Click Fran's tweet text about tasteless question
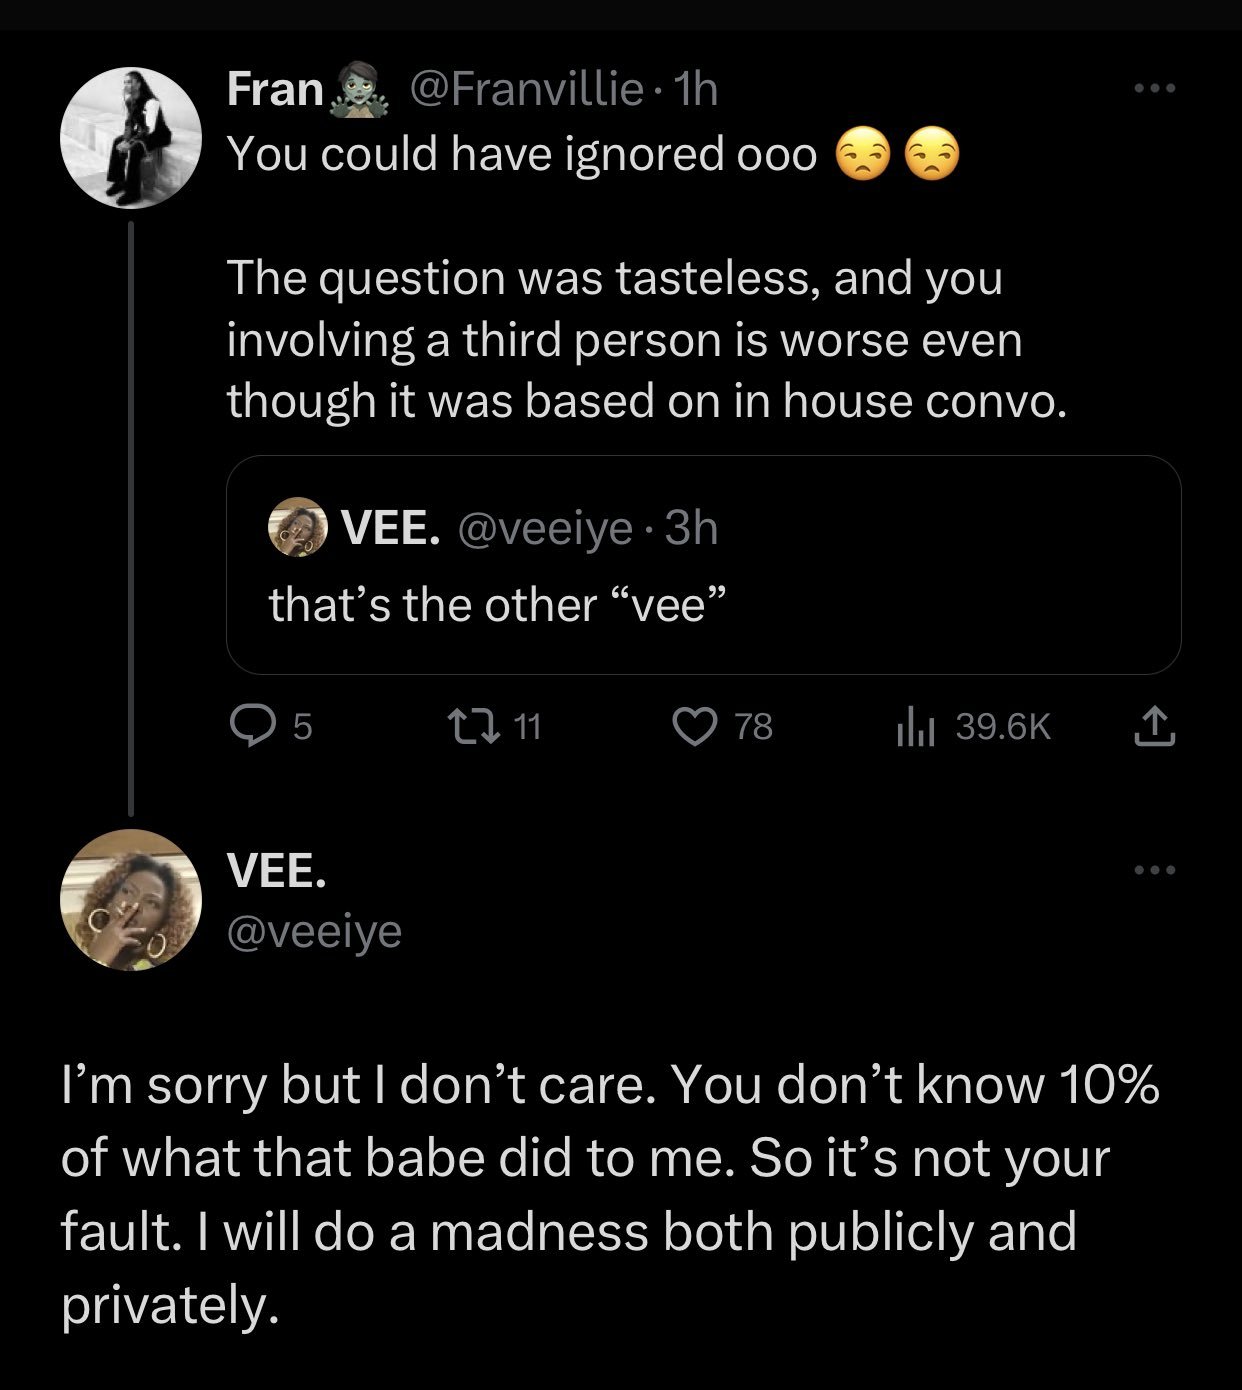 [625, 339]
